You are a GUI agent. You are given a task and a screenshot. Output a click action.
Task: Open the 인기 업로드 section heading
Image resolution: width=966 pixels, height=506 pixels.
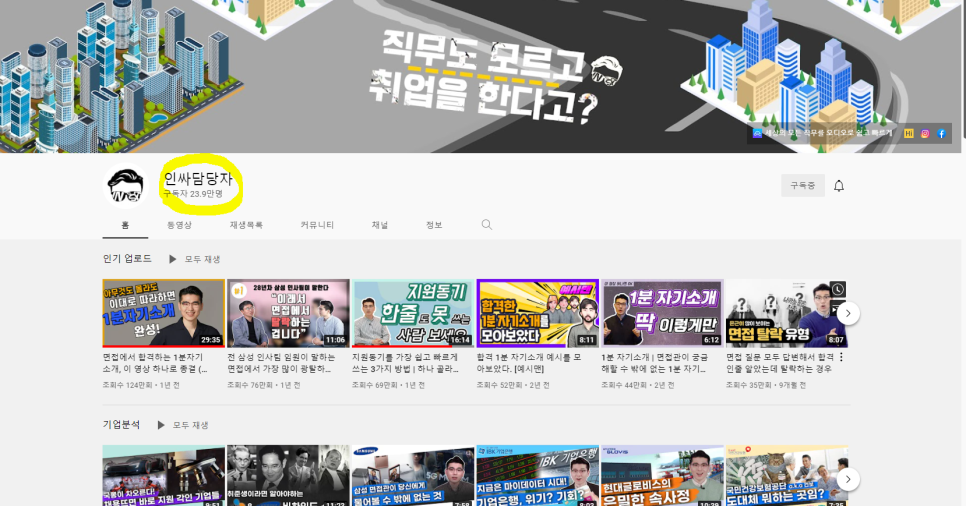127,258
